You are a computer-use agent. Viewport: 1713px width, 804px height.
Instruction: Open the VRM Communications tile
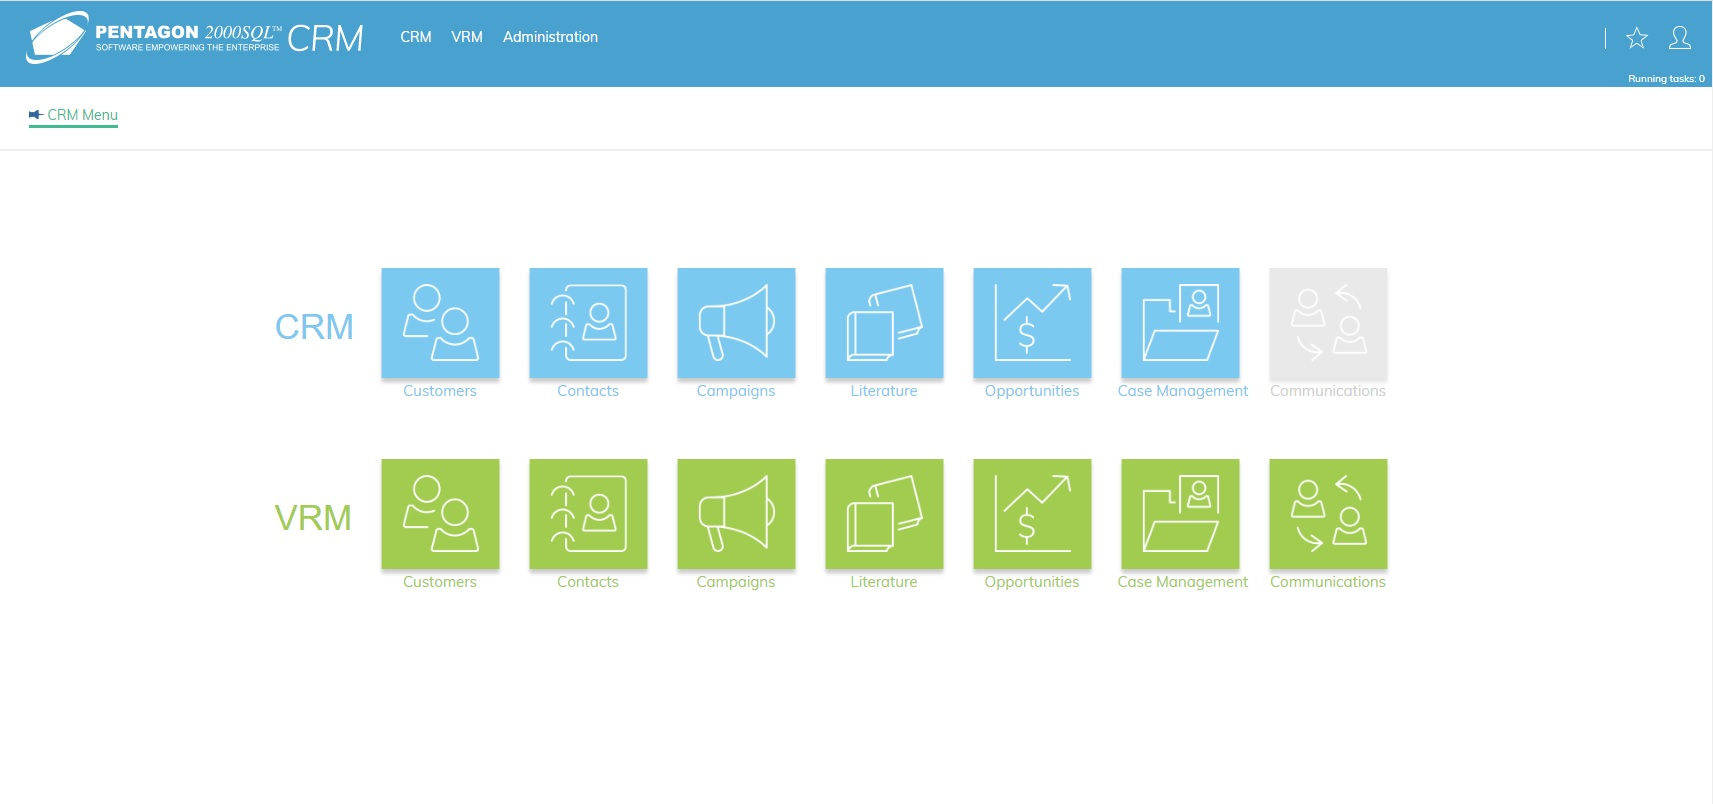click(x=1328, y=514)
